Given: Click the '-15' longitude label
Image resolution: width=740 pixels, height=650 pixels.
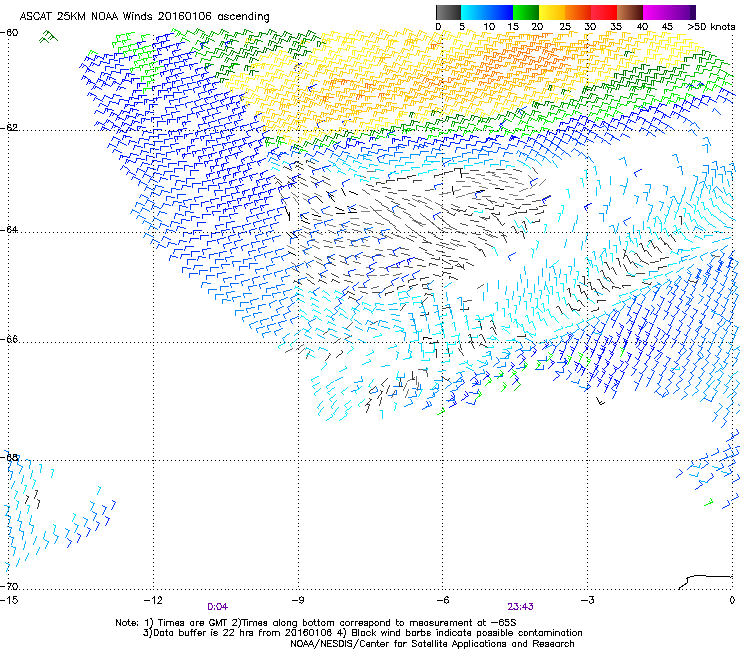Looking at the screenshot, I should (x=9, y=600).
